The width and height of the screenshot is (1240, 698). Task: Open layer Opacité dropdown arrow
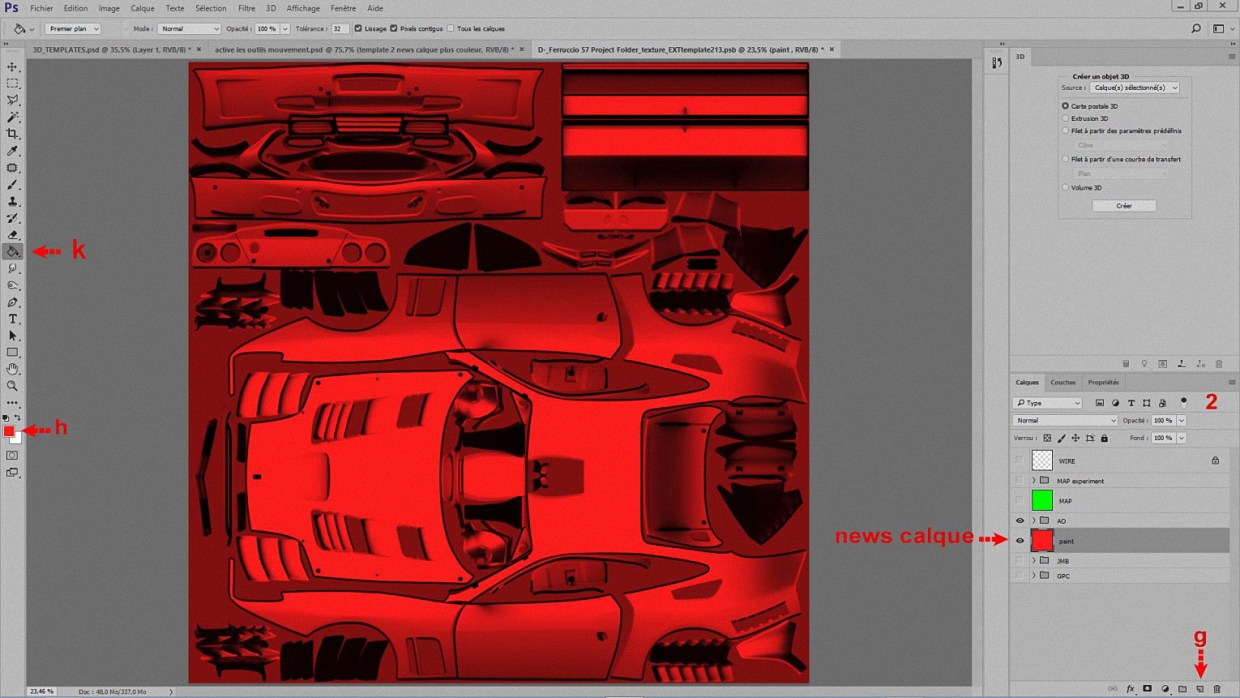(1181, 421)
